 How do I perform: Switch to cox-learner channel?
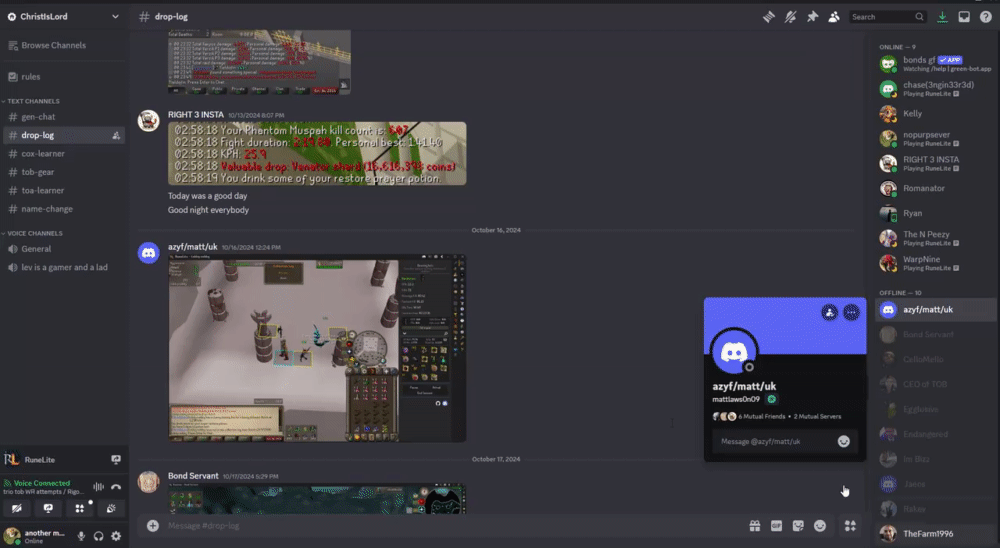(x=43, y=154)
